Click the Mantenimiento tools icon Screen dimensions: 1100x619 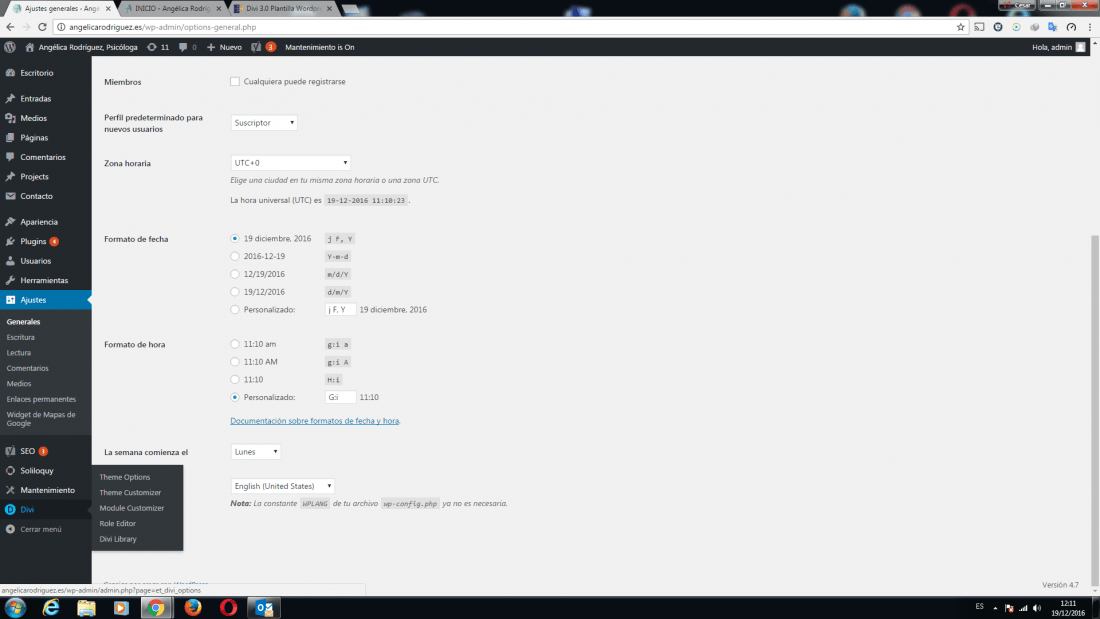coord(11,490)
